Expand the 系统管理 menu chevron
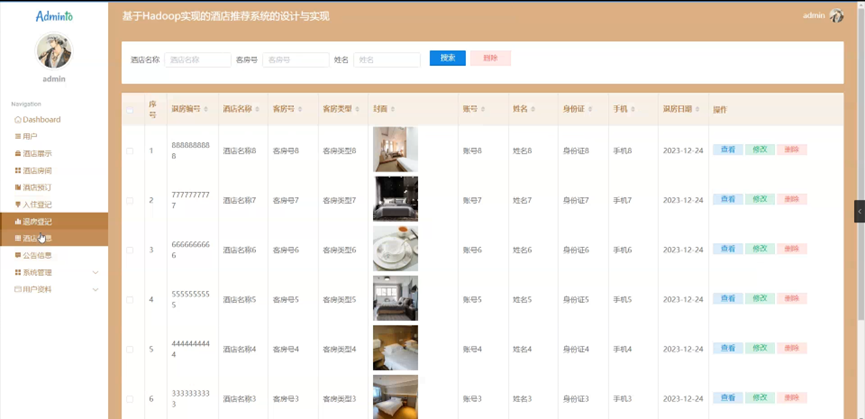Viewport: 865px width, 419px height. (95, 272)
